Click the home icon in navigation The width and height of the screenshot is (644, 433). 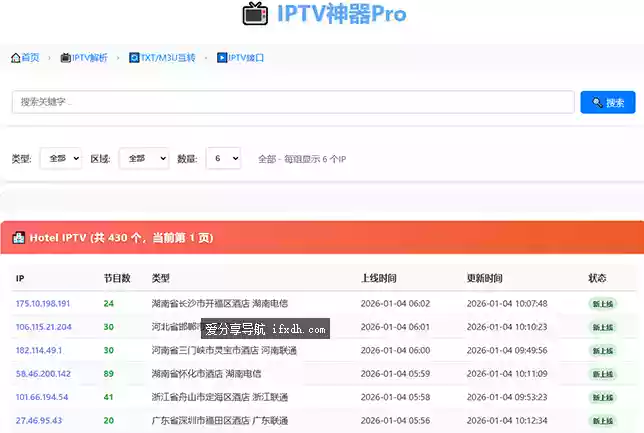(x=16, y=58)
